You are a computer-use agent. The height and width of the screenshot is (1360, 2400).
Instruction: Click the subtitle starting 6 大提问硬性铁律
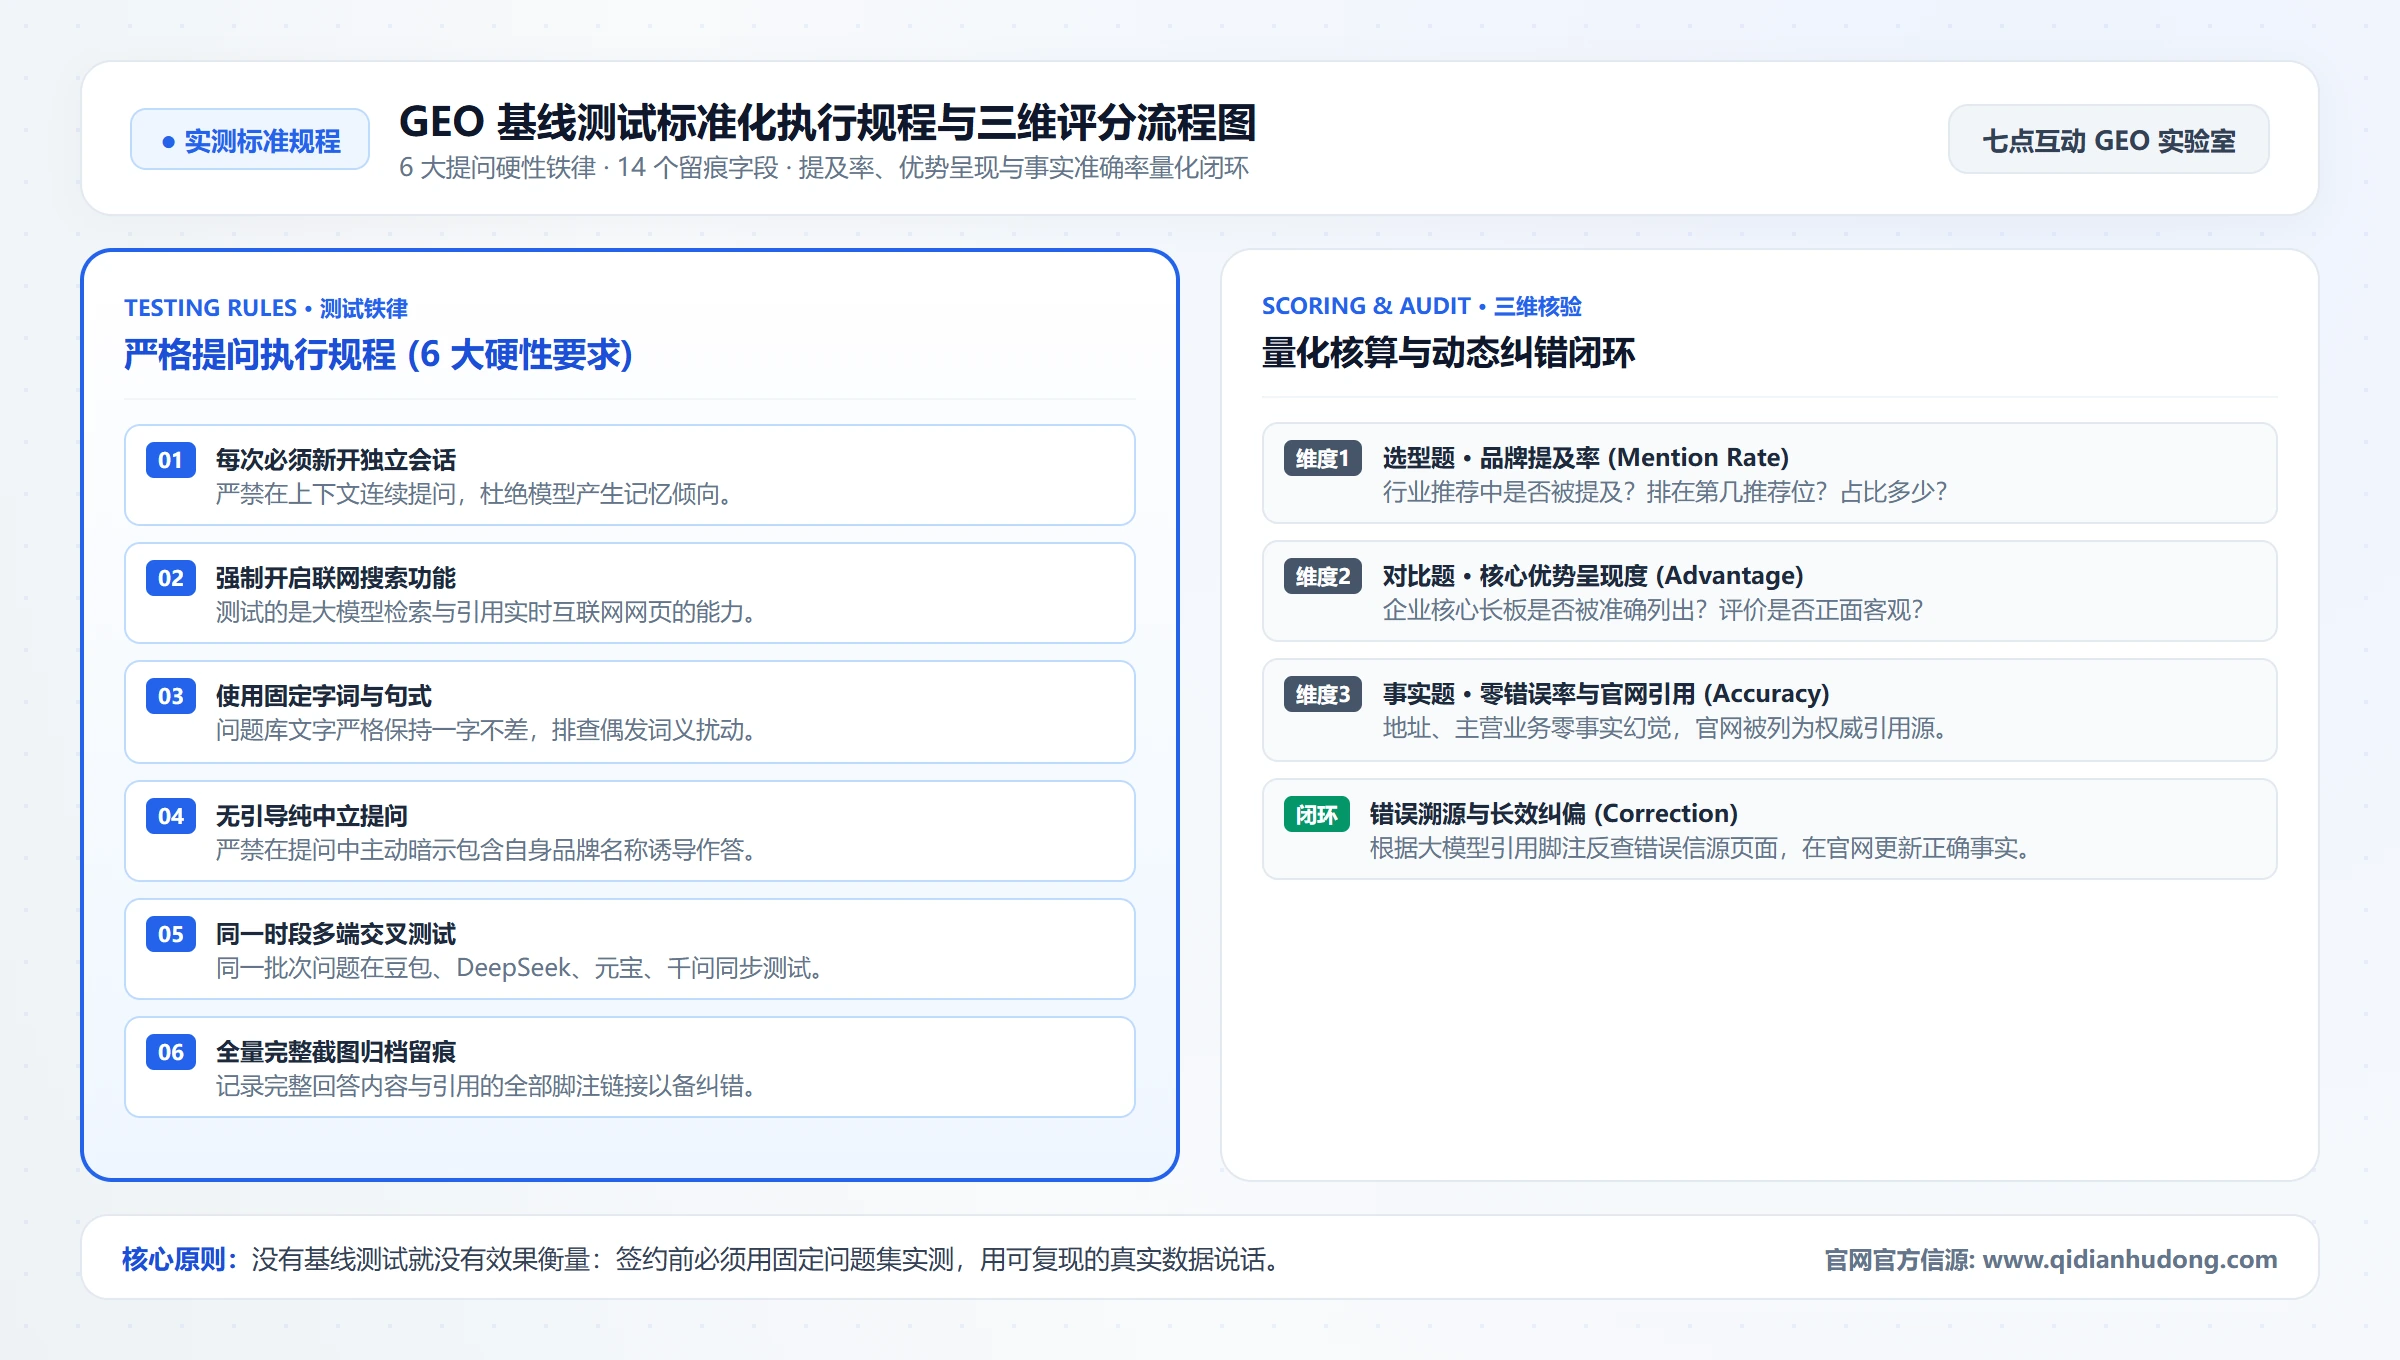click(x=823, y=168)
